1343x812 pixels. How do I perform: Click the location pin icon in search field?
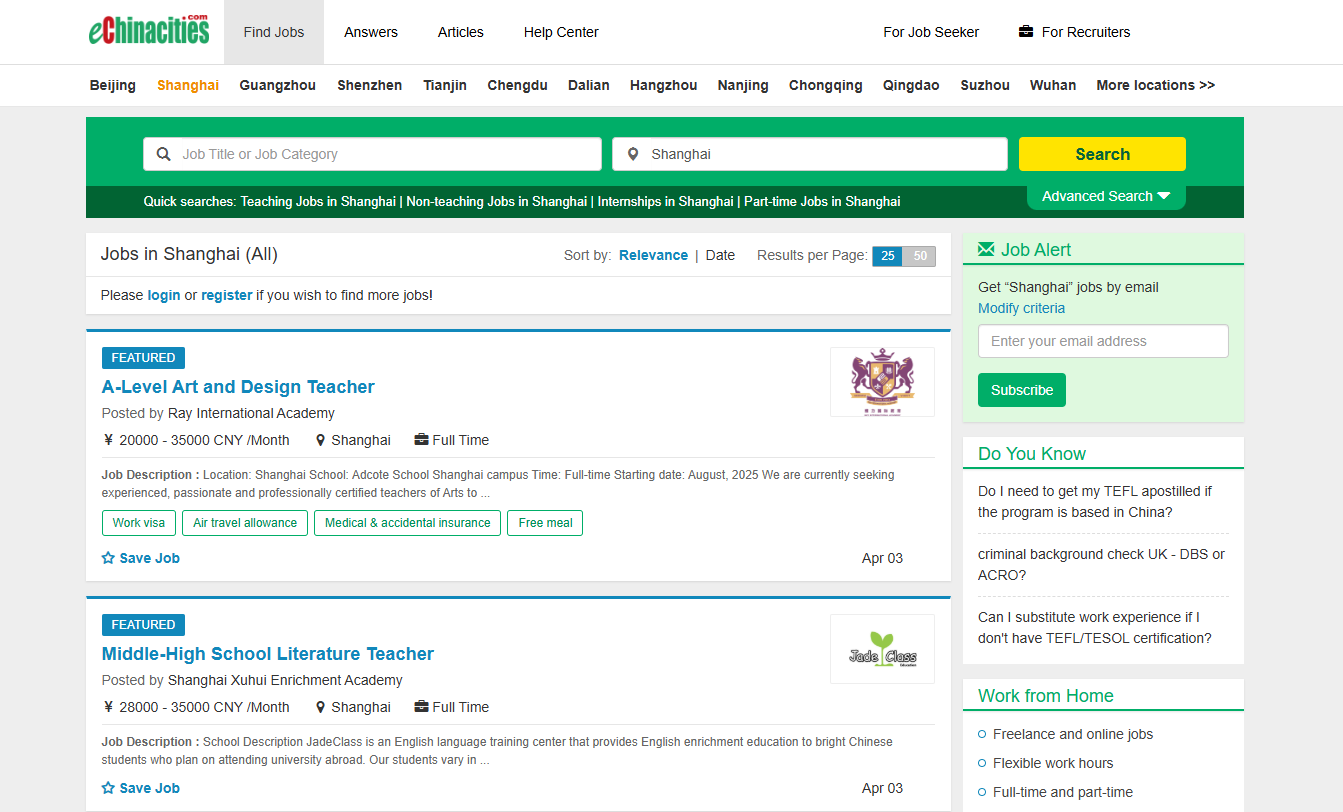tap(632, 154)
